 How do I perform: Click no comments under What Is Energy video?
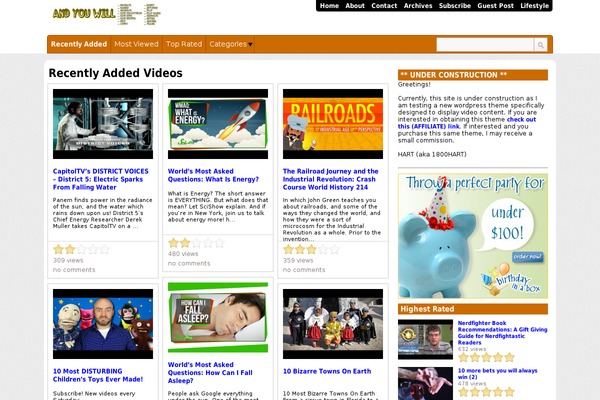click(189, 263)
